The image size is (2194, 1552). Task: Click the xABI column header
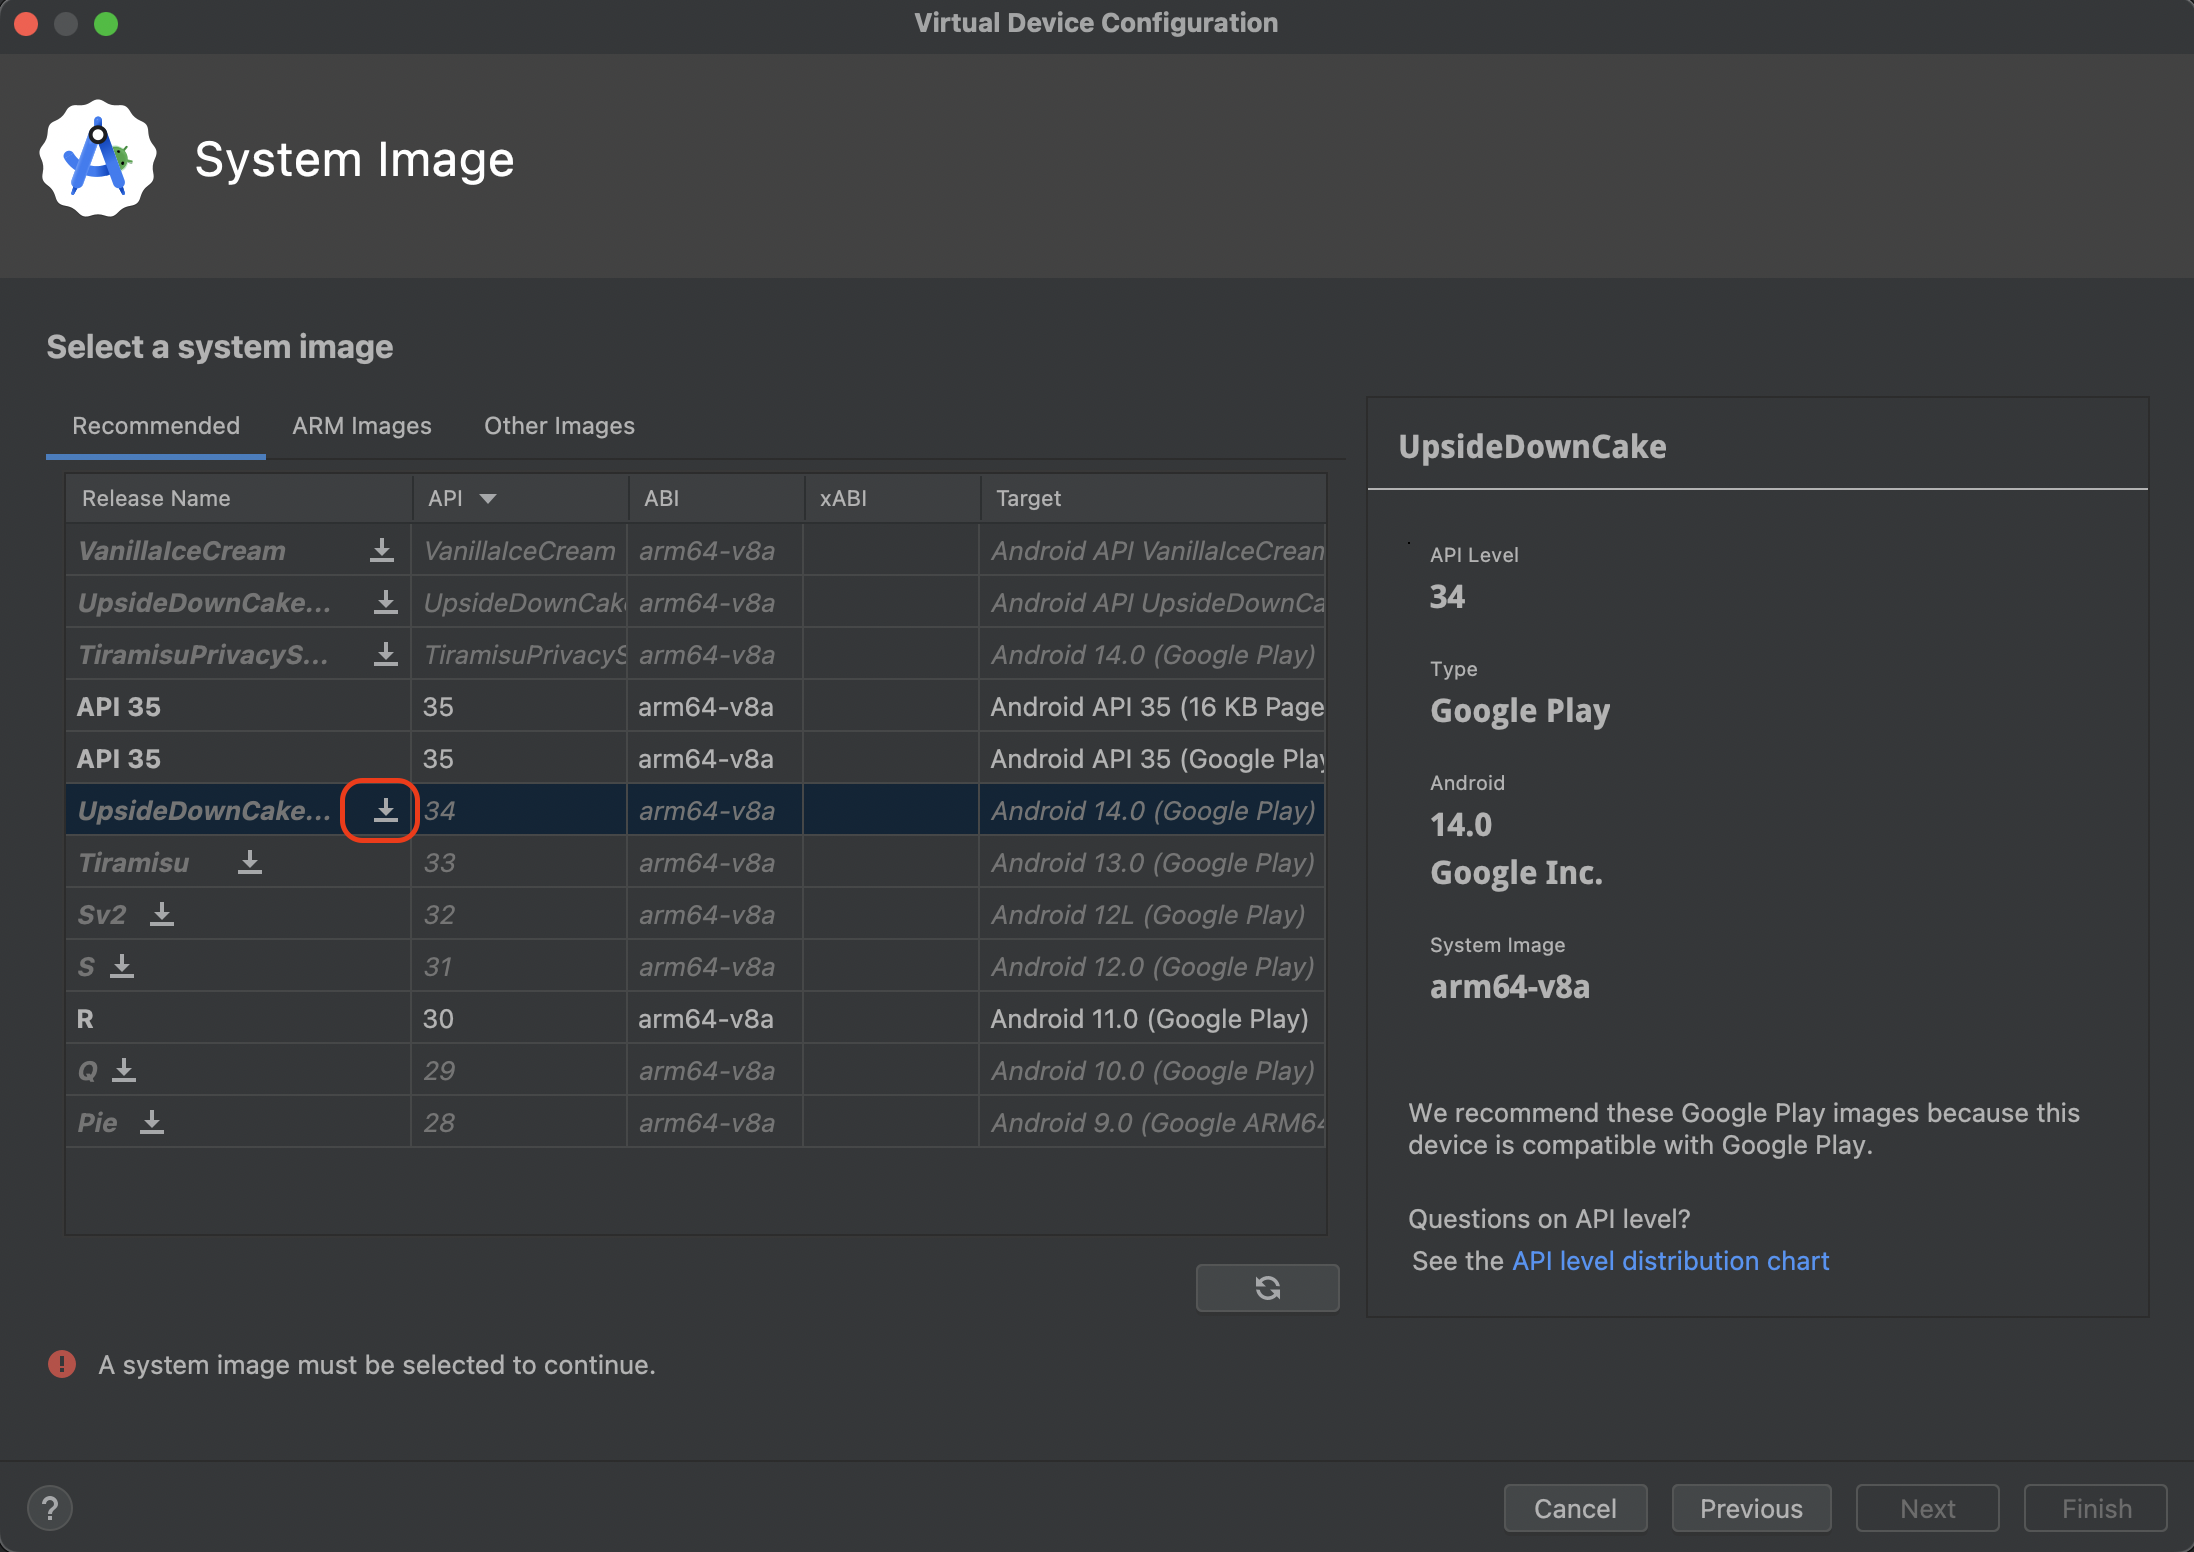tap(892, 498)
